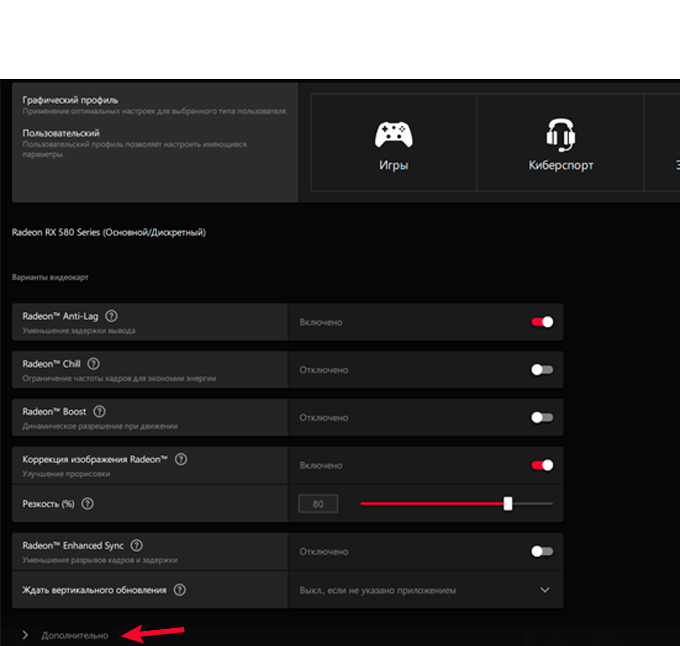Select the Киберспорт profile card
The width and height of the screenshot is (680, 646).
tap(560, 142)
